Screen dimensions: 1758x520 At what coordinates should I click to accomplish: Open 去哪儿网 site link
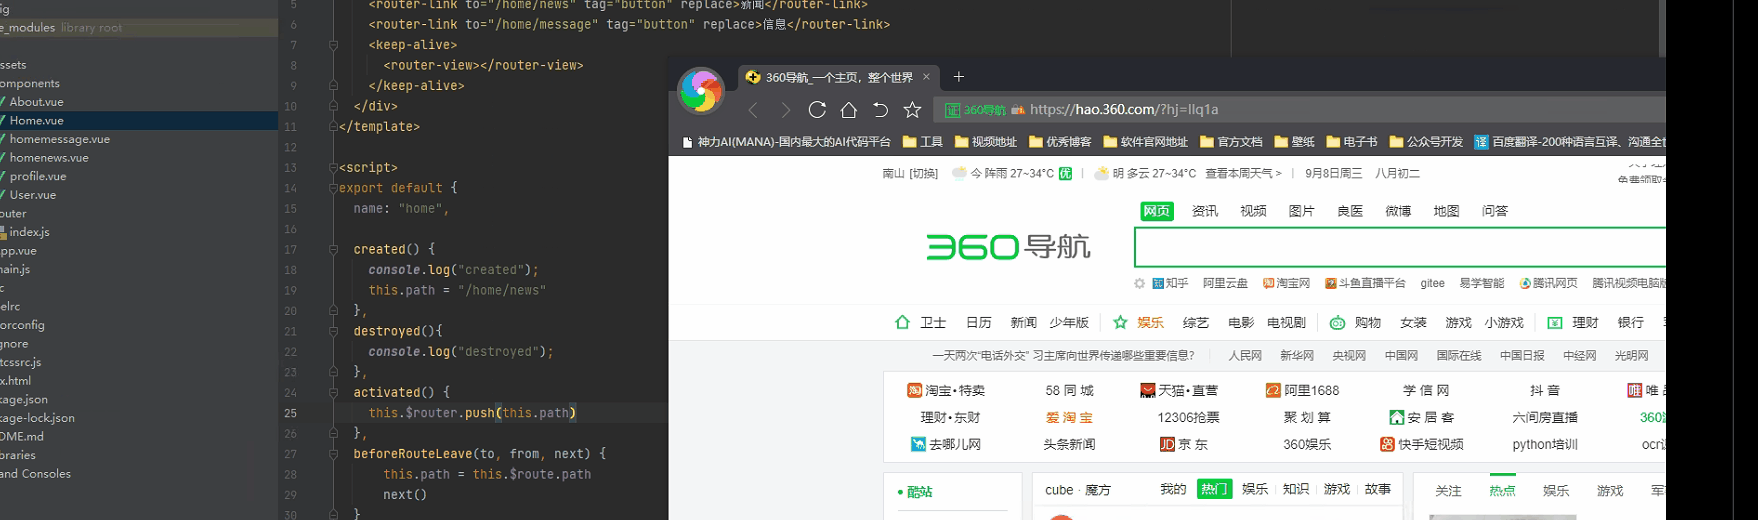[945, 444]
